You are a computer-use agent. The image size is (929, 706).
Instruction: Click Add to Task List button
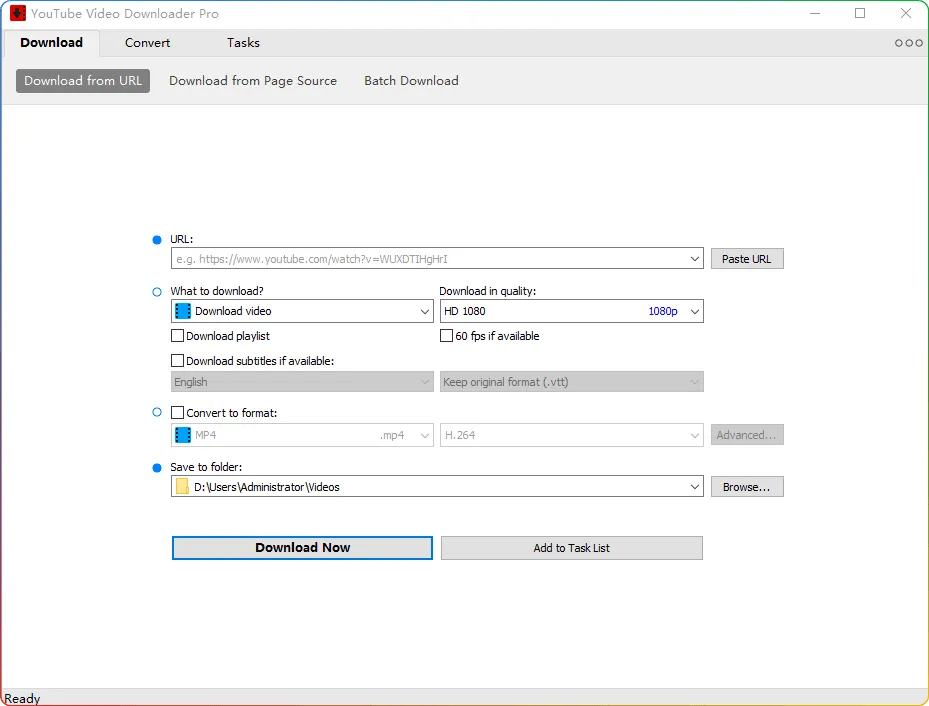point(572,548)
